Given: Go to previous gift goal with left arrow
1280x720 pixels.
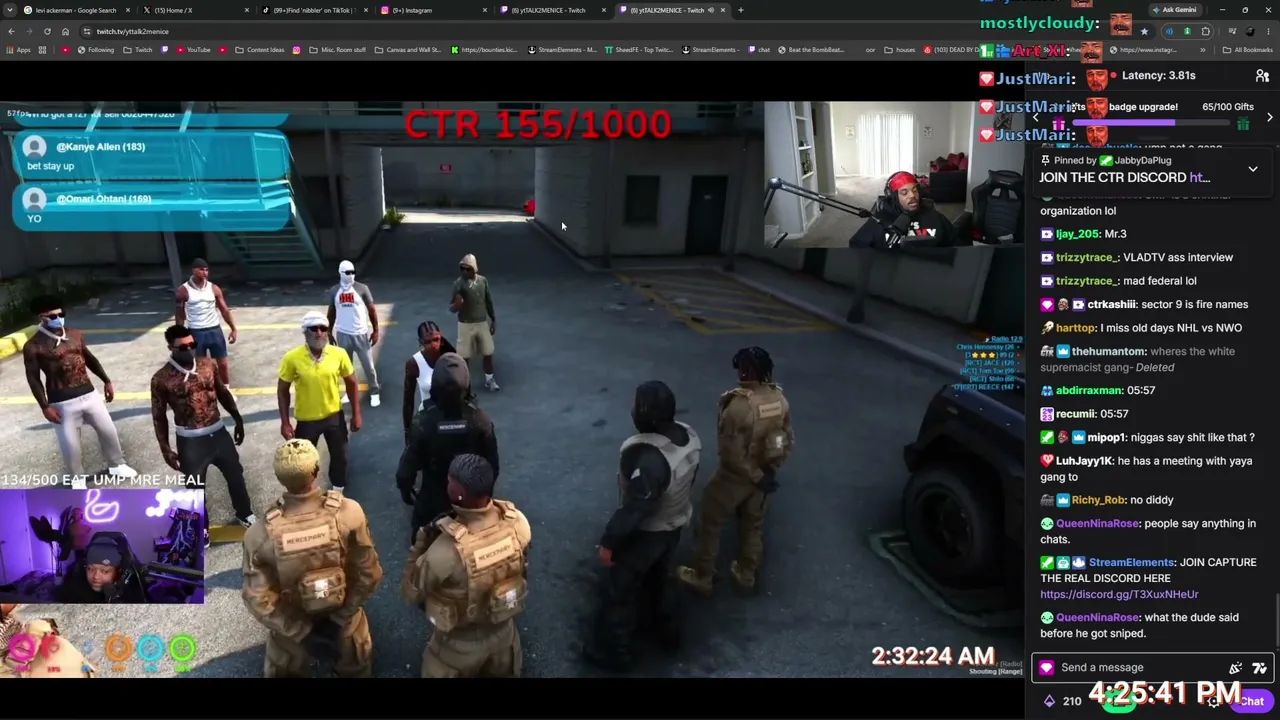Looking at the screenshot, I should pos(1036,117).
